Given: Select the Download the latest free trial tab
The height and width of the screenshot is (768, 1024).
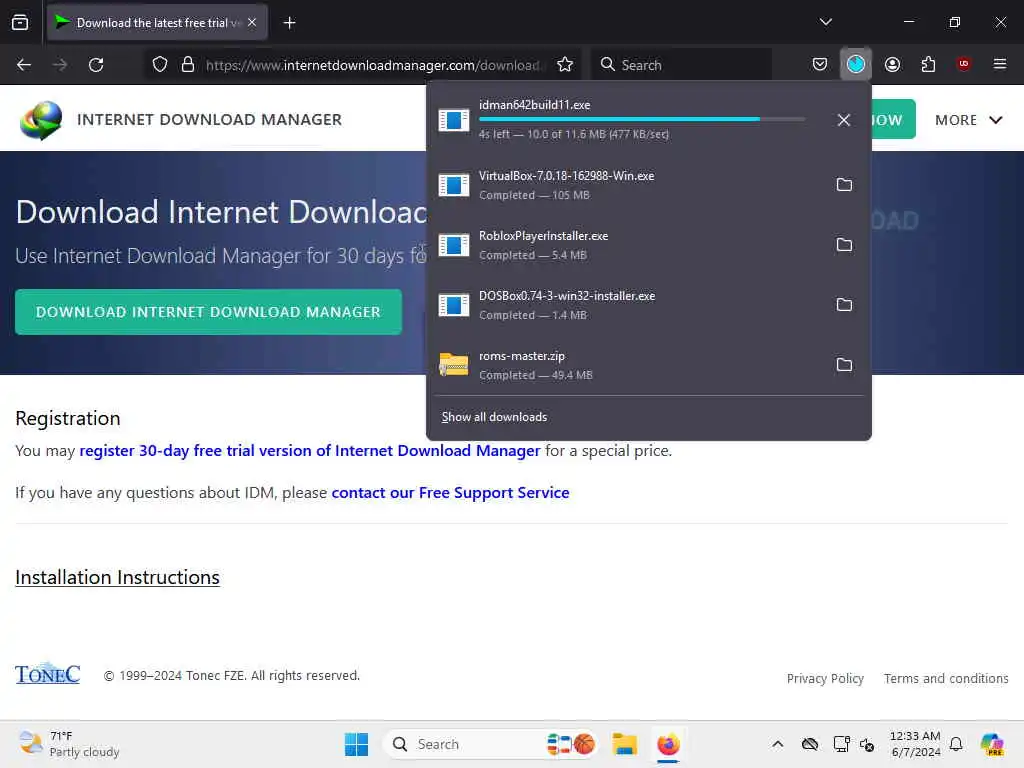Looking at the screenshot, I should click(157, 22).
